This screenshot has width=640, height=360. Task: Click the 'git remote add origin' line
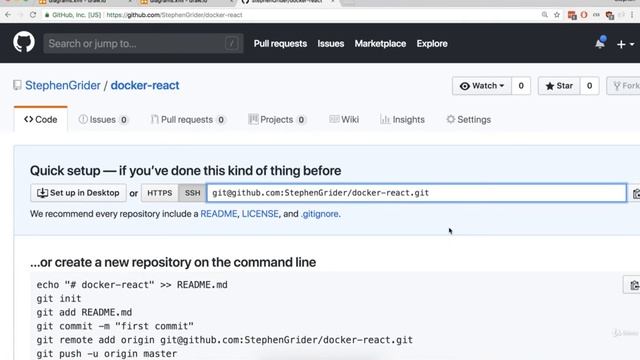(224, 340)
